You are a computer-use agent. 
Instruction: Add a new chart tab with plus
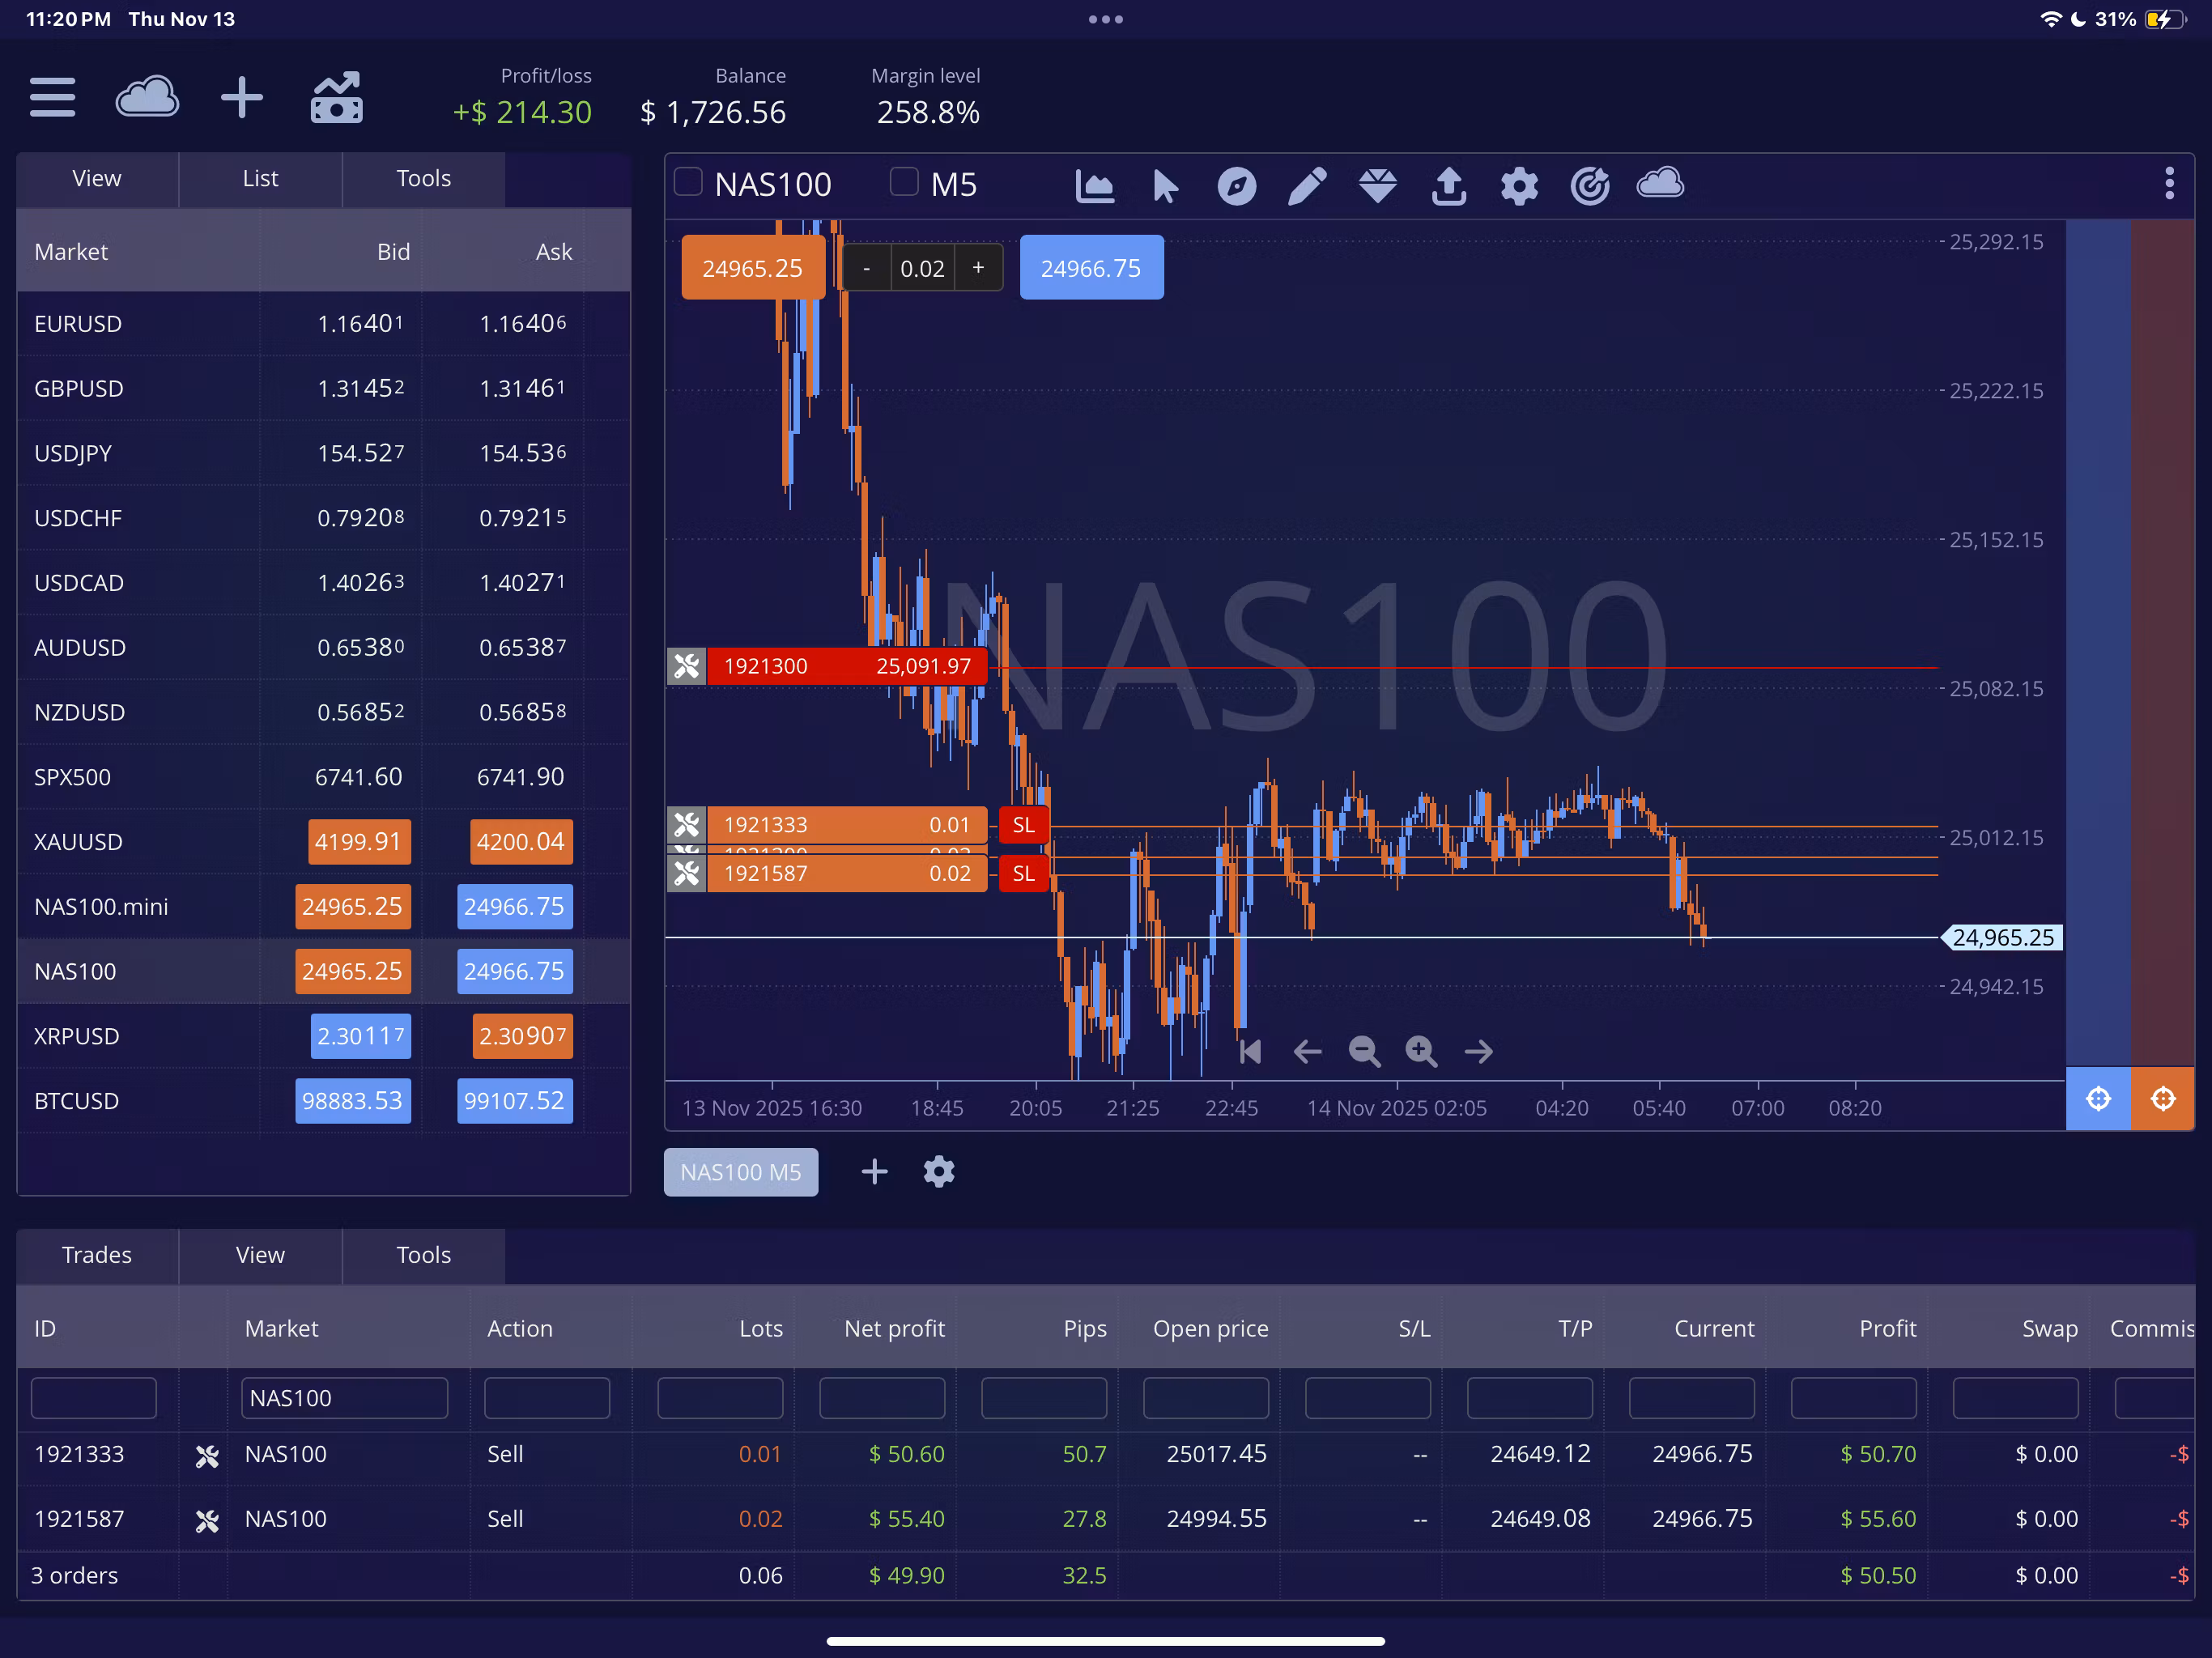tap(874, 1171)
